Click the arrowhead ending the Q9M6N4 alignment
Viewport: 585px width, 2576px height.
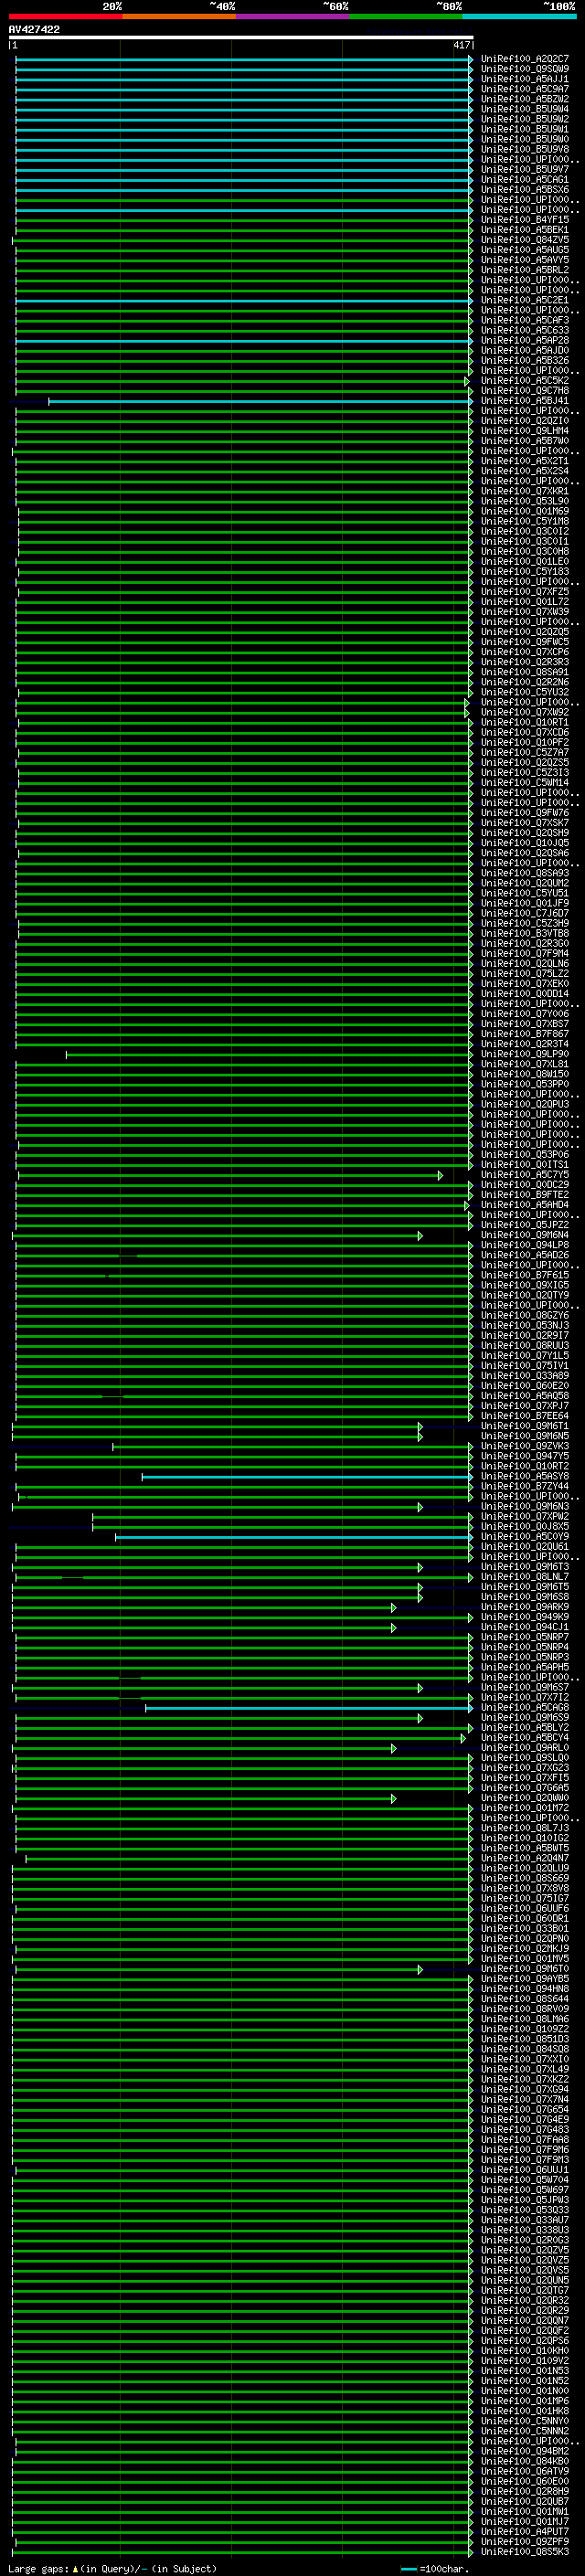coord(420,1236)
